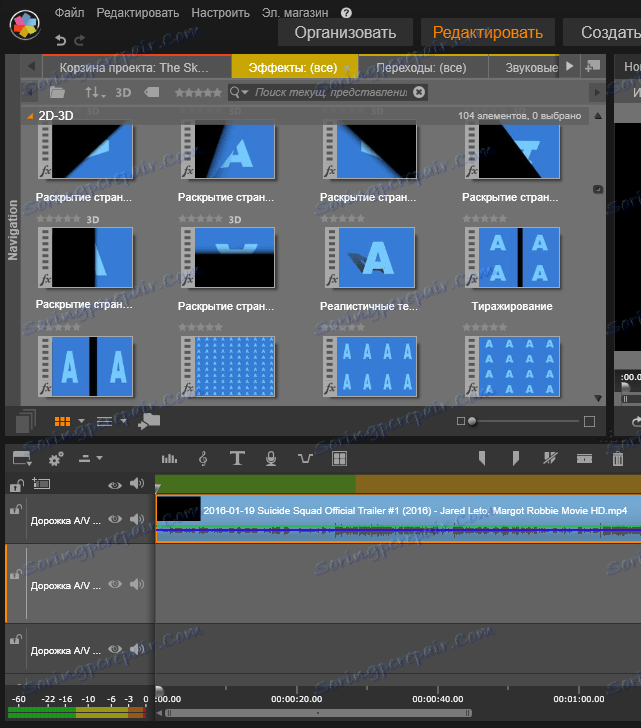Open timeline settings gear icon
The width and height of the screenshot is (641, 728).
click(55, 458)
